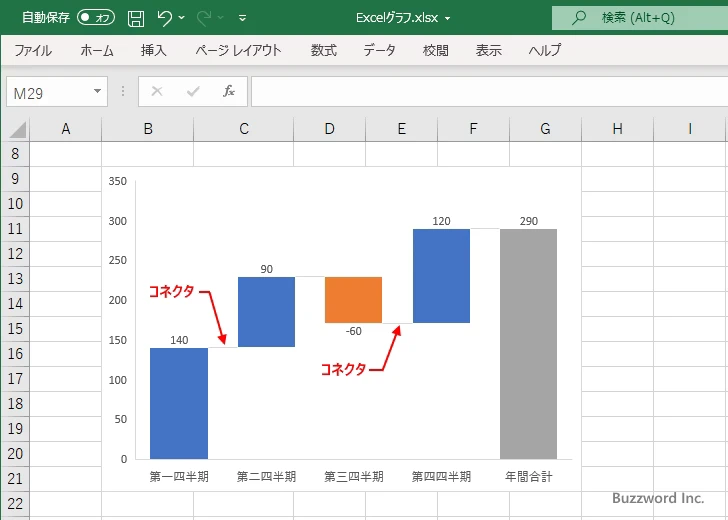Toggle the 自動保存 AutoSave switch

(x=96, y=18)
